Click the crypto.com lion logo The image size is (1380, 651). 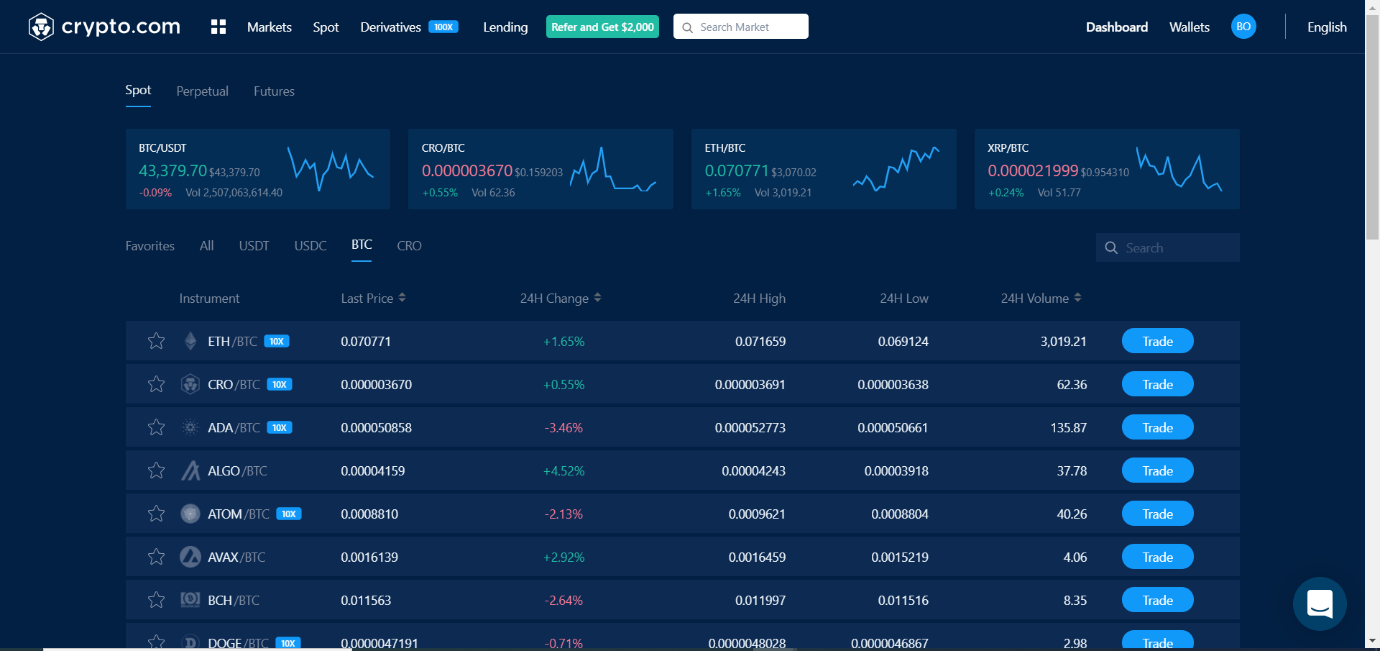pos(41,27)
